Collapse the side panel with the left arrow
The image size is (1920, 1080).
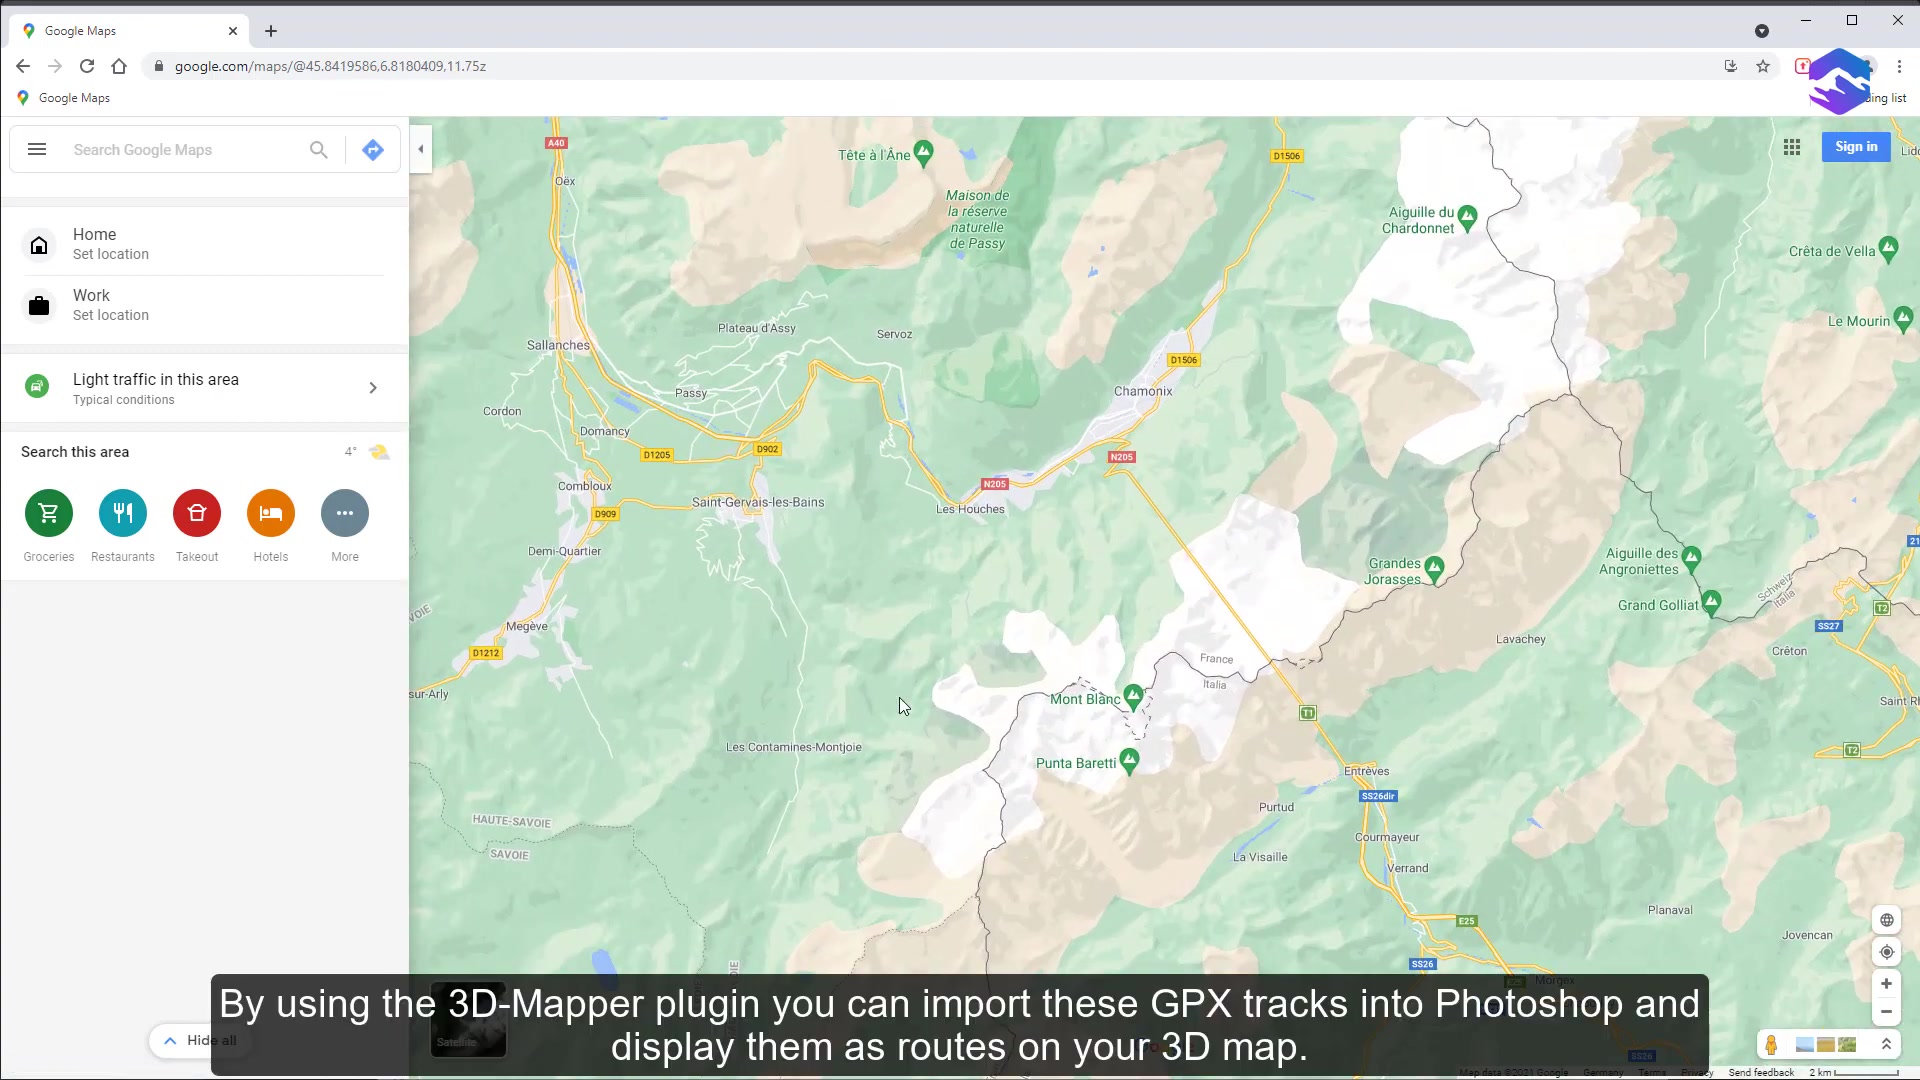(419, 149)
